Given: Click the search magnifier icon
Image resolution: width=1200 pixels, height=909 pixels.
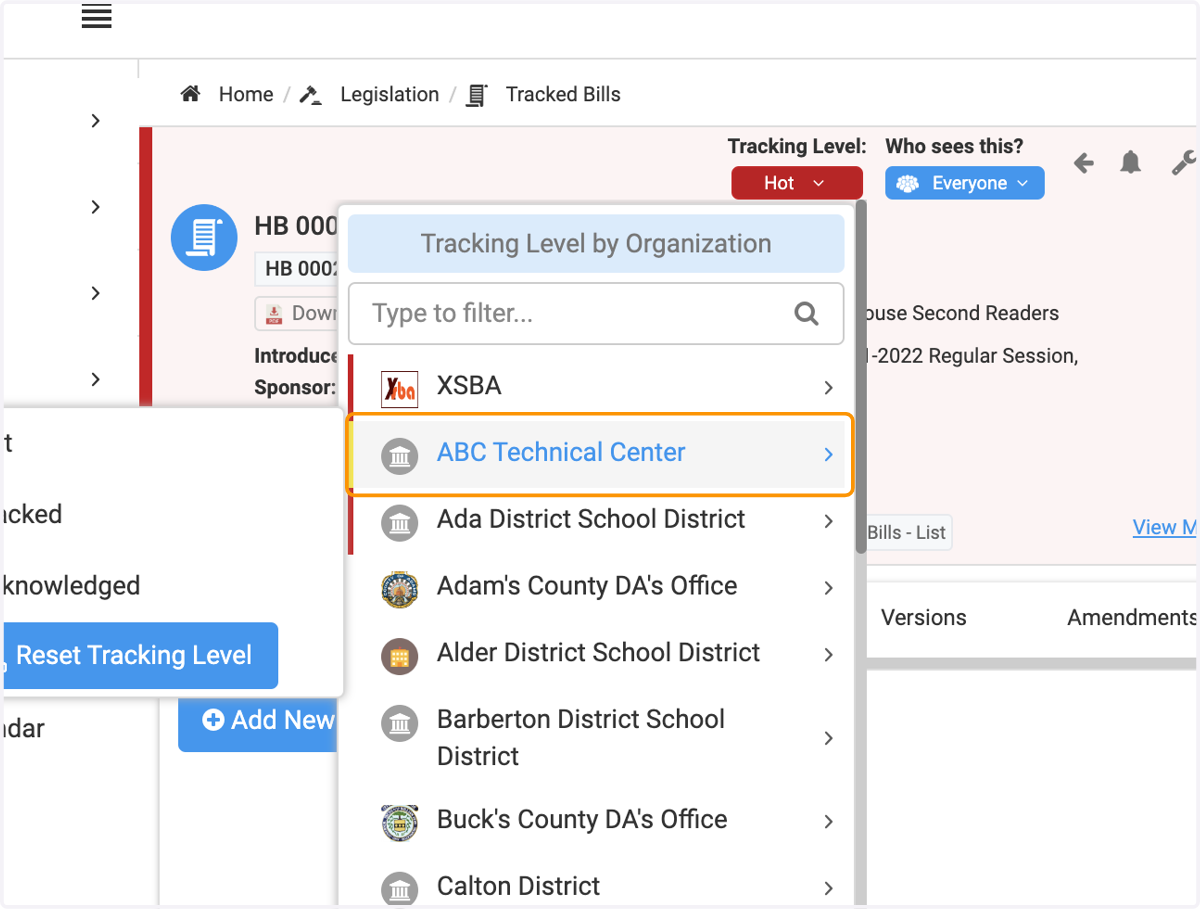Looking at the screenshot, I should point(806,314).
